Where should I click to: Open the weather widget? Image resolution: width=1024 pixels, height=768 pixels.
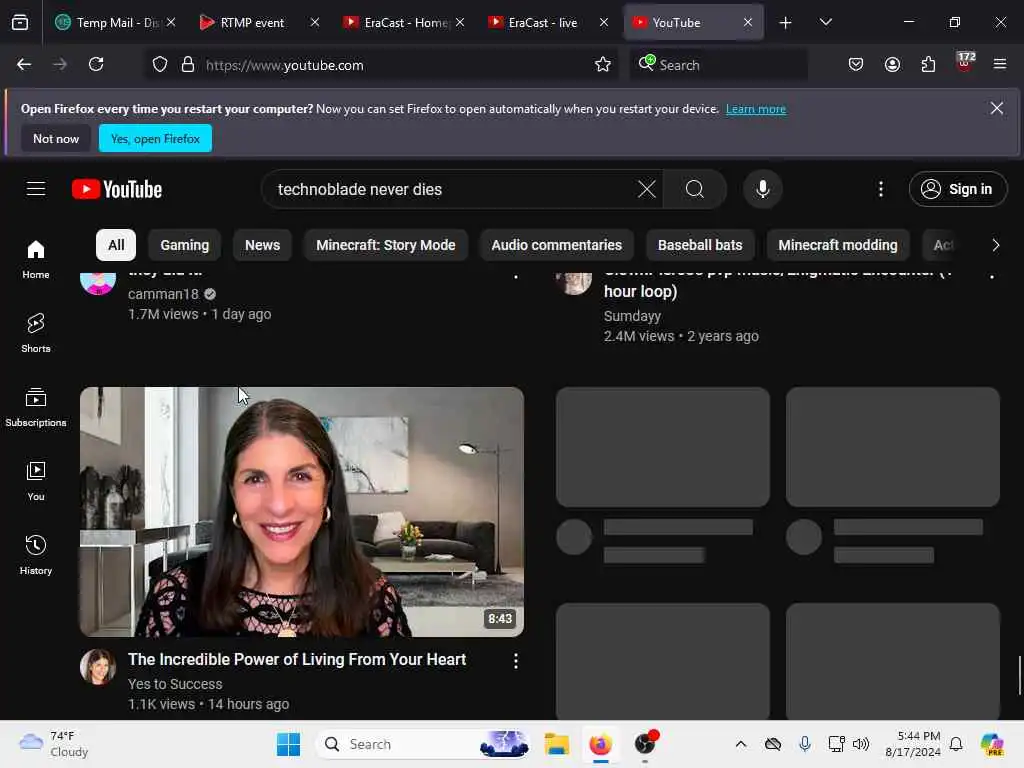(54, 744)
